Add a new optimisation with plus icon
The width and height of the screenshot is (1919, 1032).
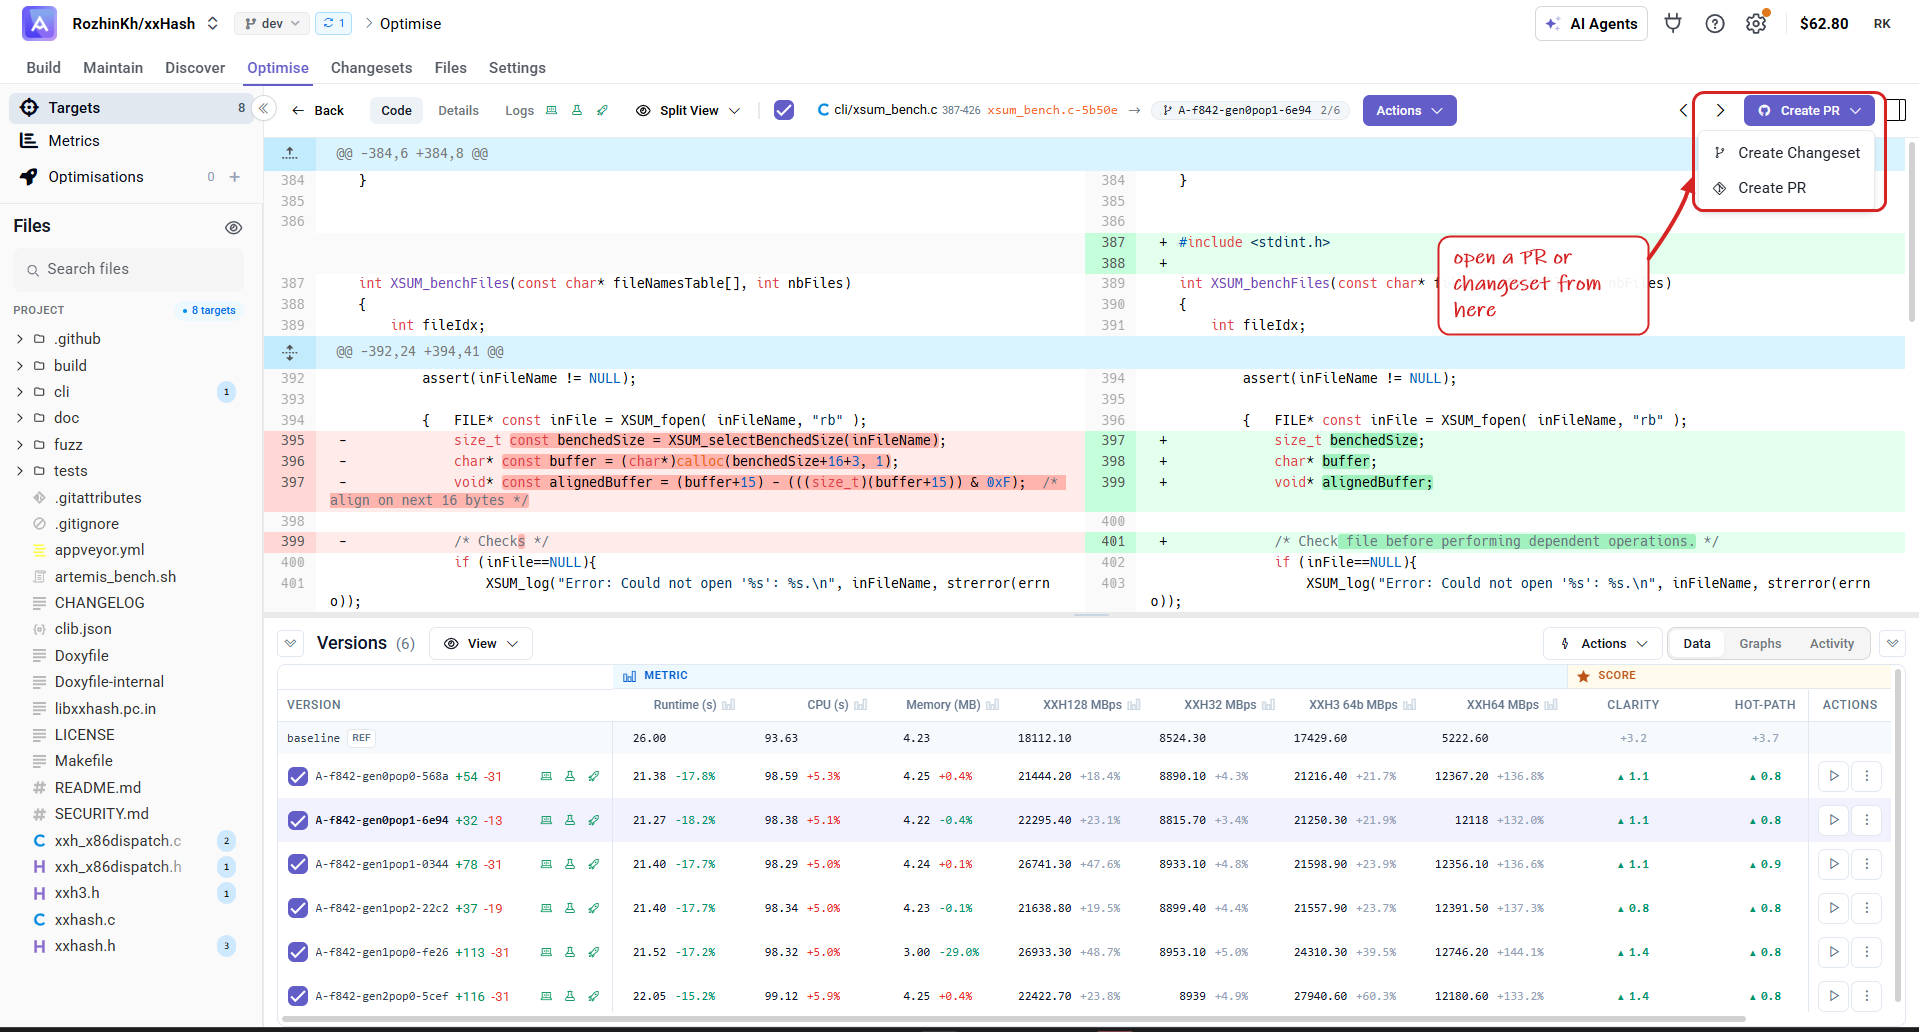click(235, 177)
